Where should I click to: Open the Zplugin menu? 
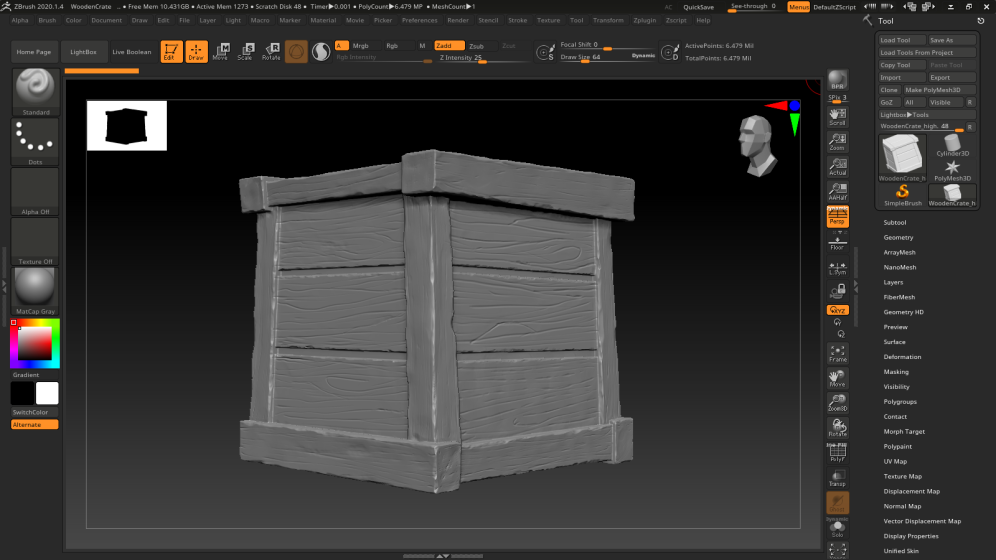click(x=645, y=20)
